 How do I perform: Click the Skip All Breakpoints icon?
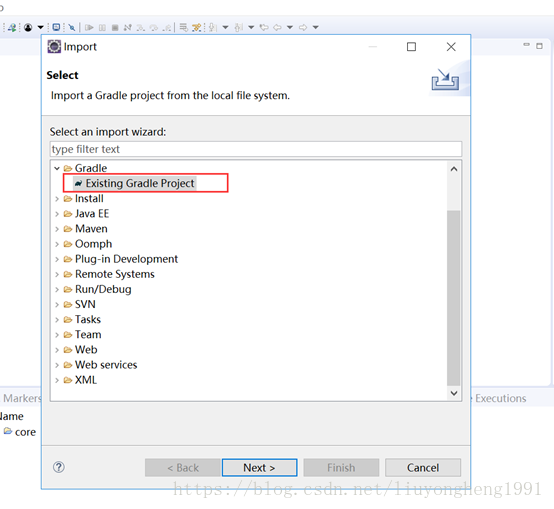pos(71,27)
